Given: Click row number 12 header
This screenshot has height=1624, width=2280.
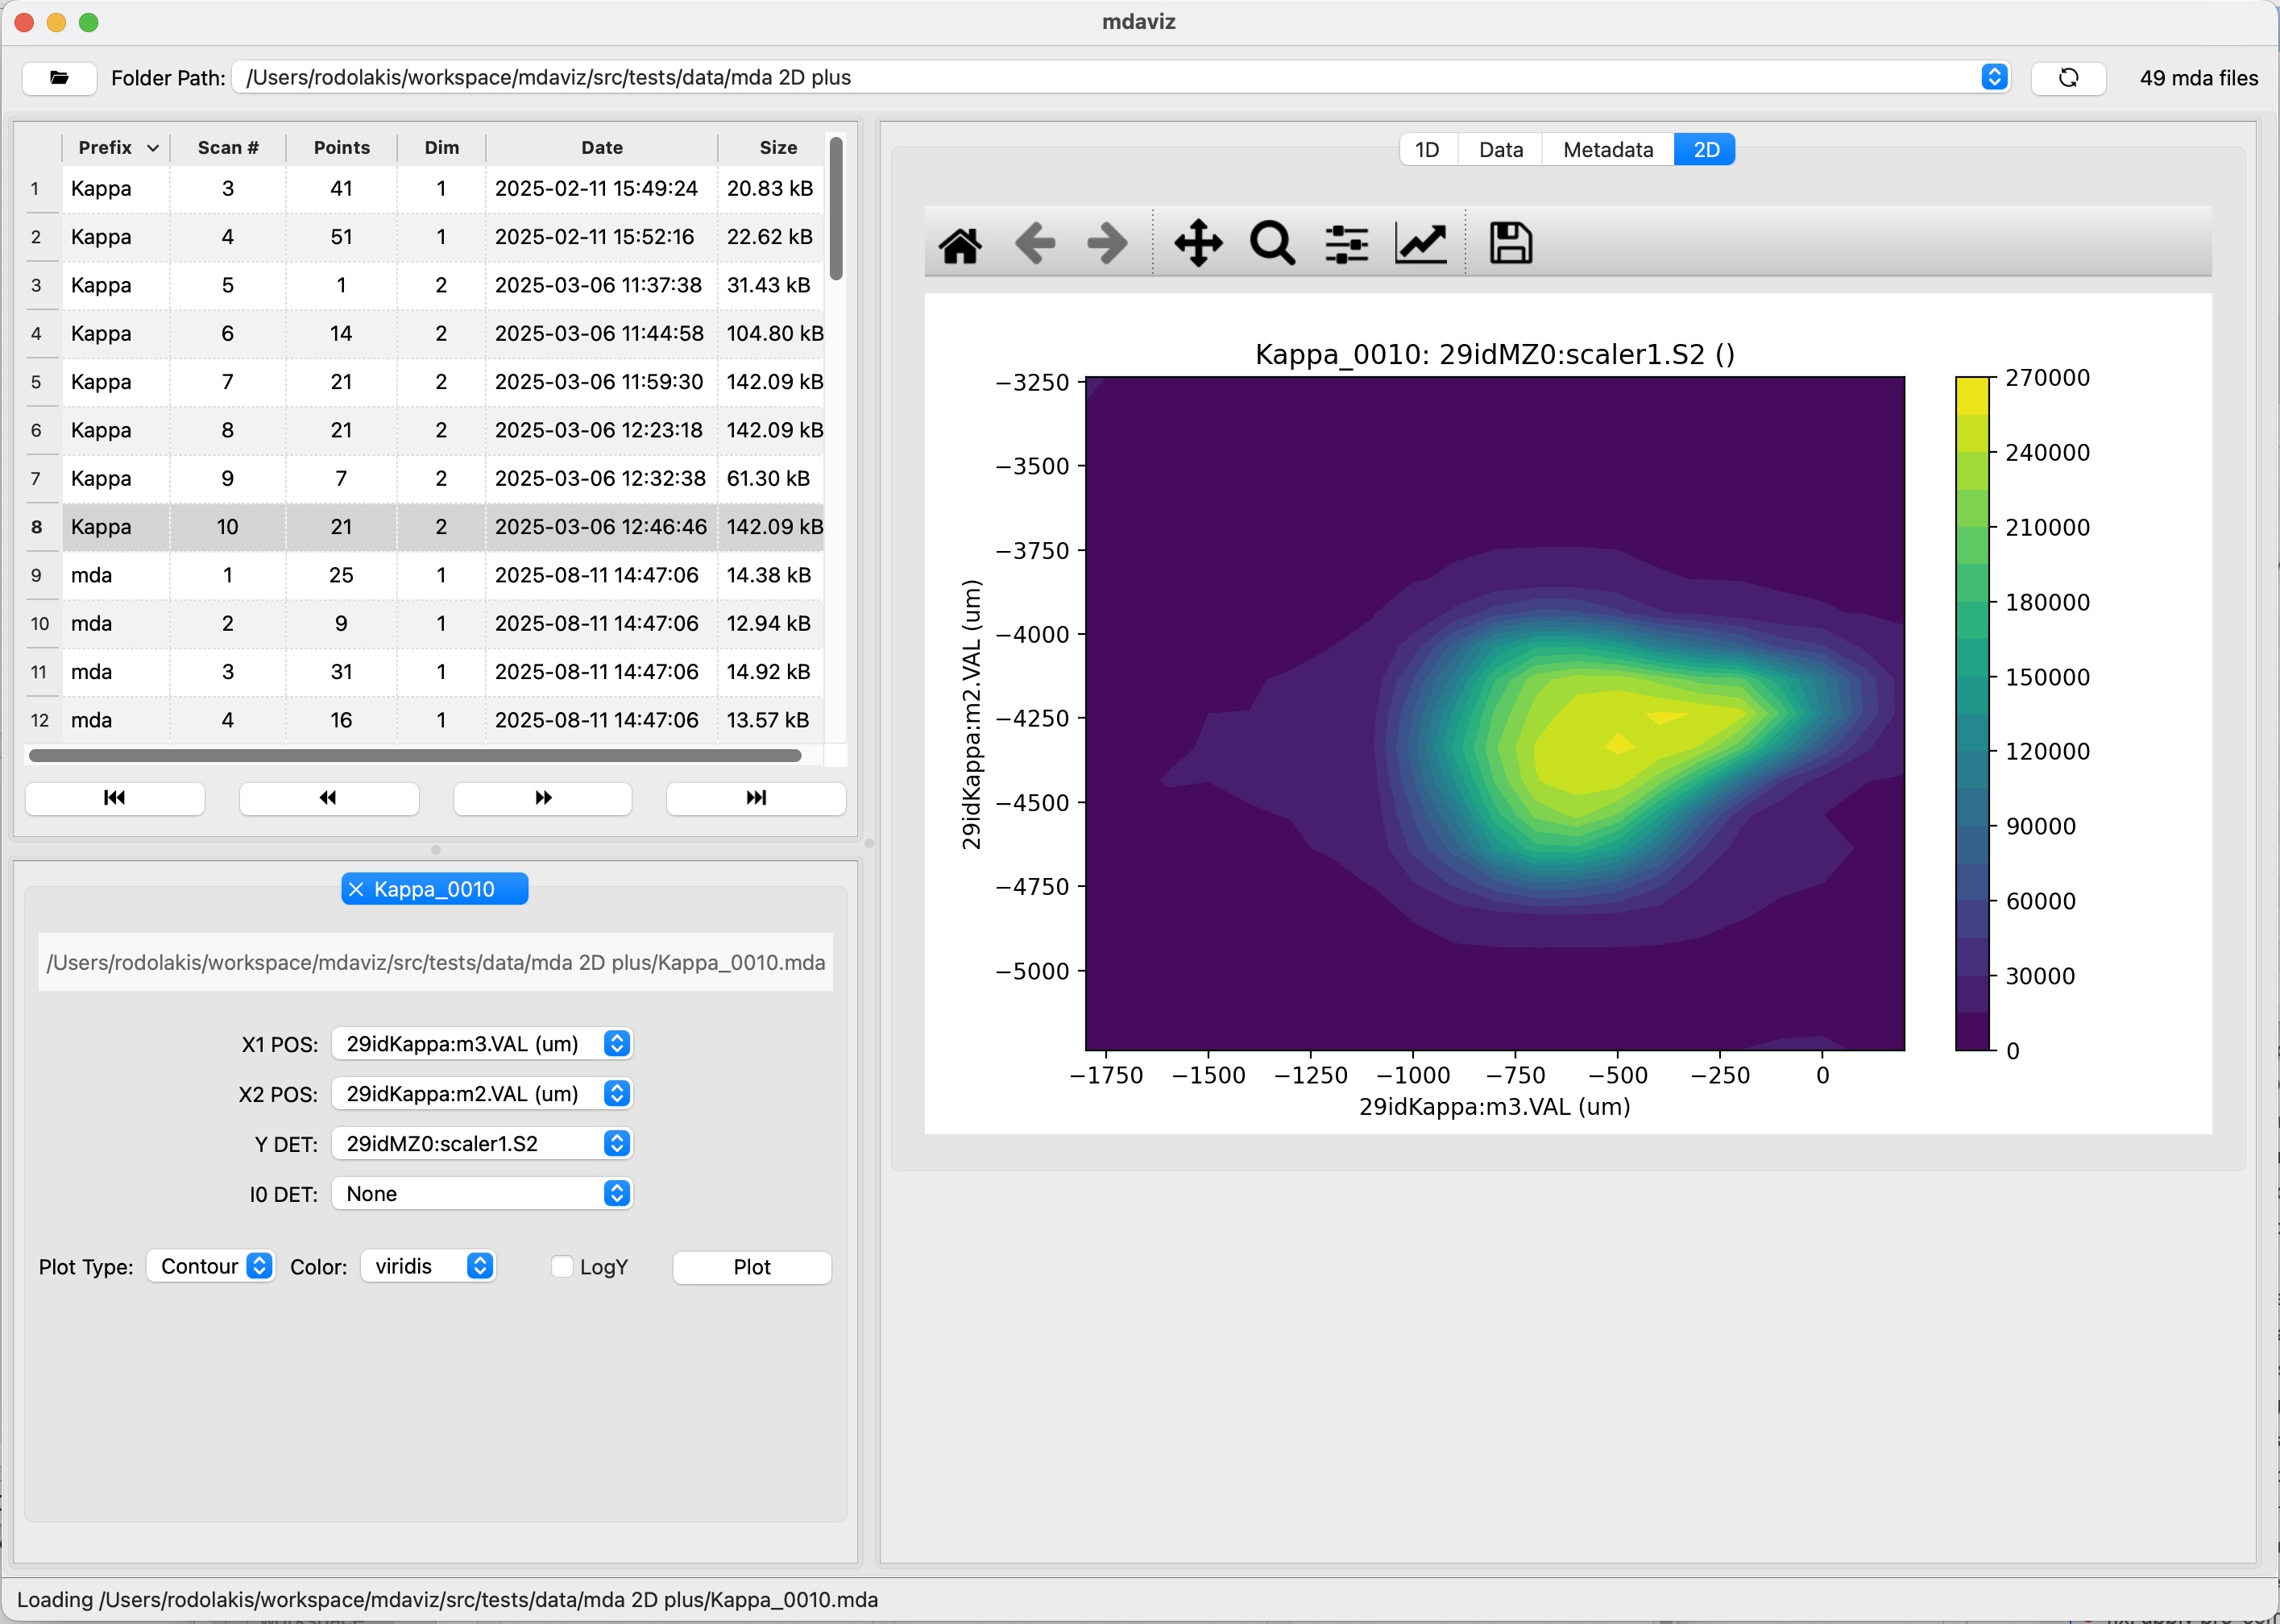Looking at the screenshot, I should (40, 720).
